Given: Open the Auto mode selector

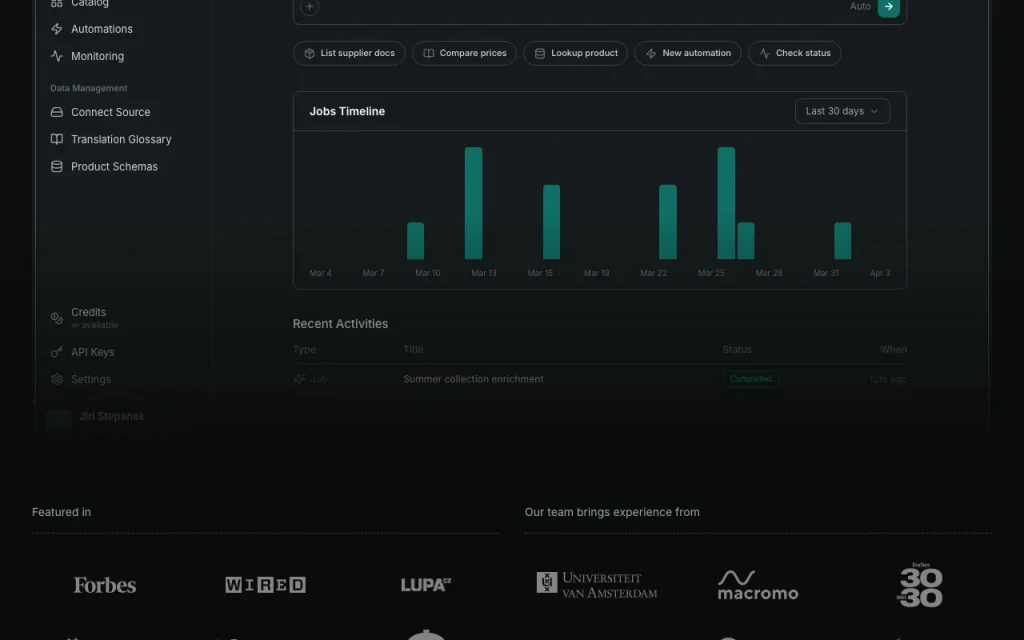Looking at the screenshot, I should 860,7.
